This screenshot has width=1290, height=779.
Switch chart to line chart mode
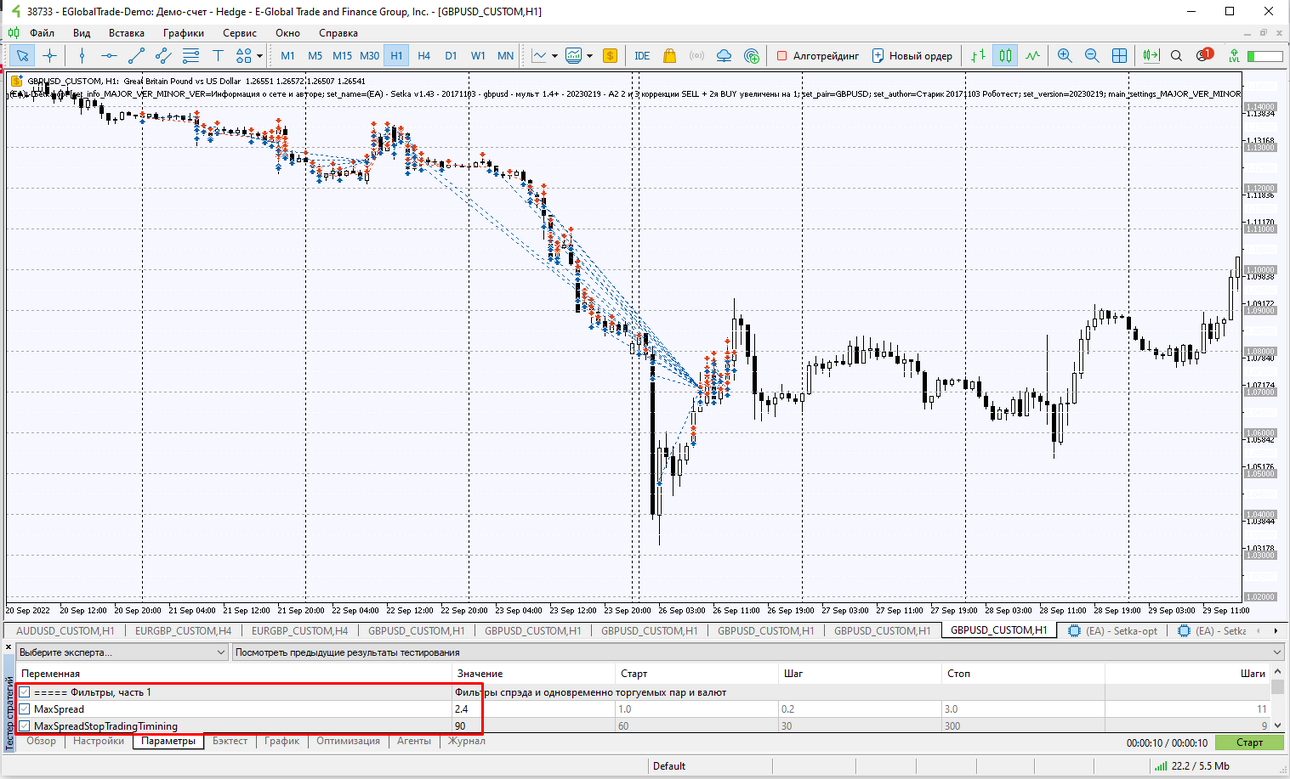pos(1033,56)
